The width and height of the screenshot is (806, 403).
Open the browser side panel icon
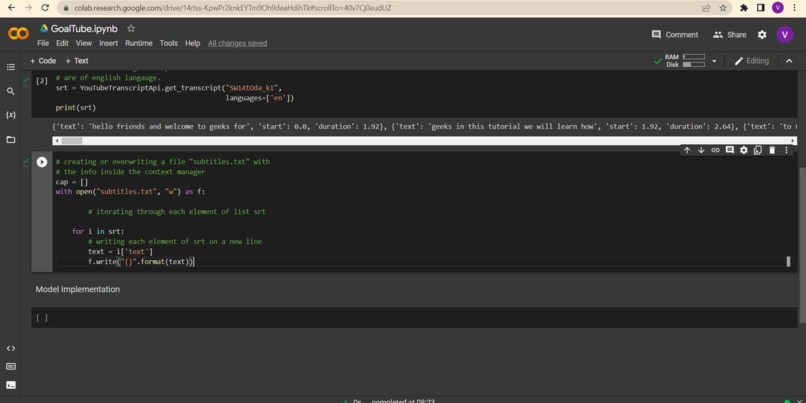tap(761, 8)
